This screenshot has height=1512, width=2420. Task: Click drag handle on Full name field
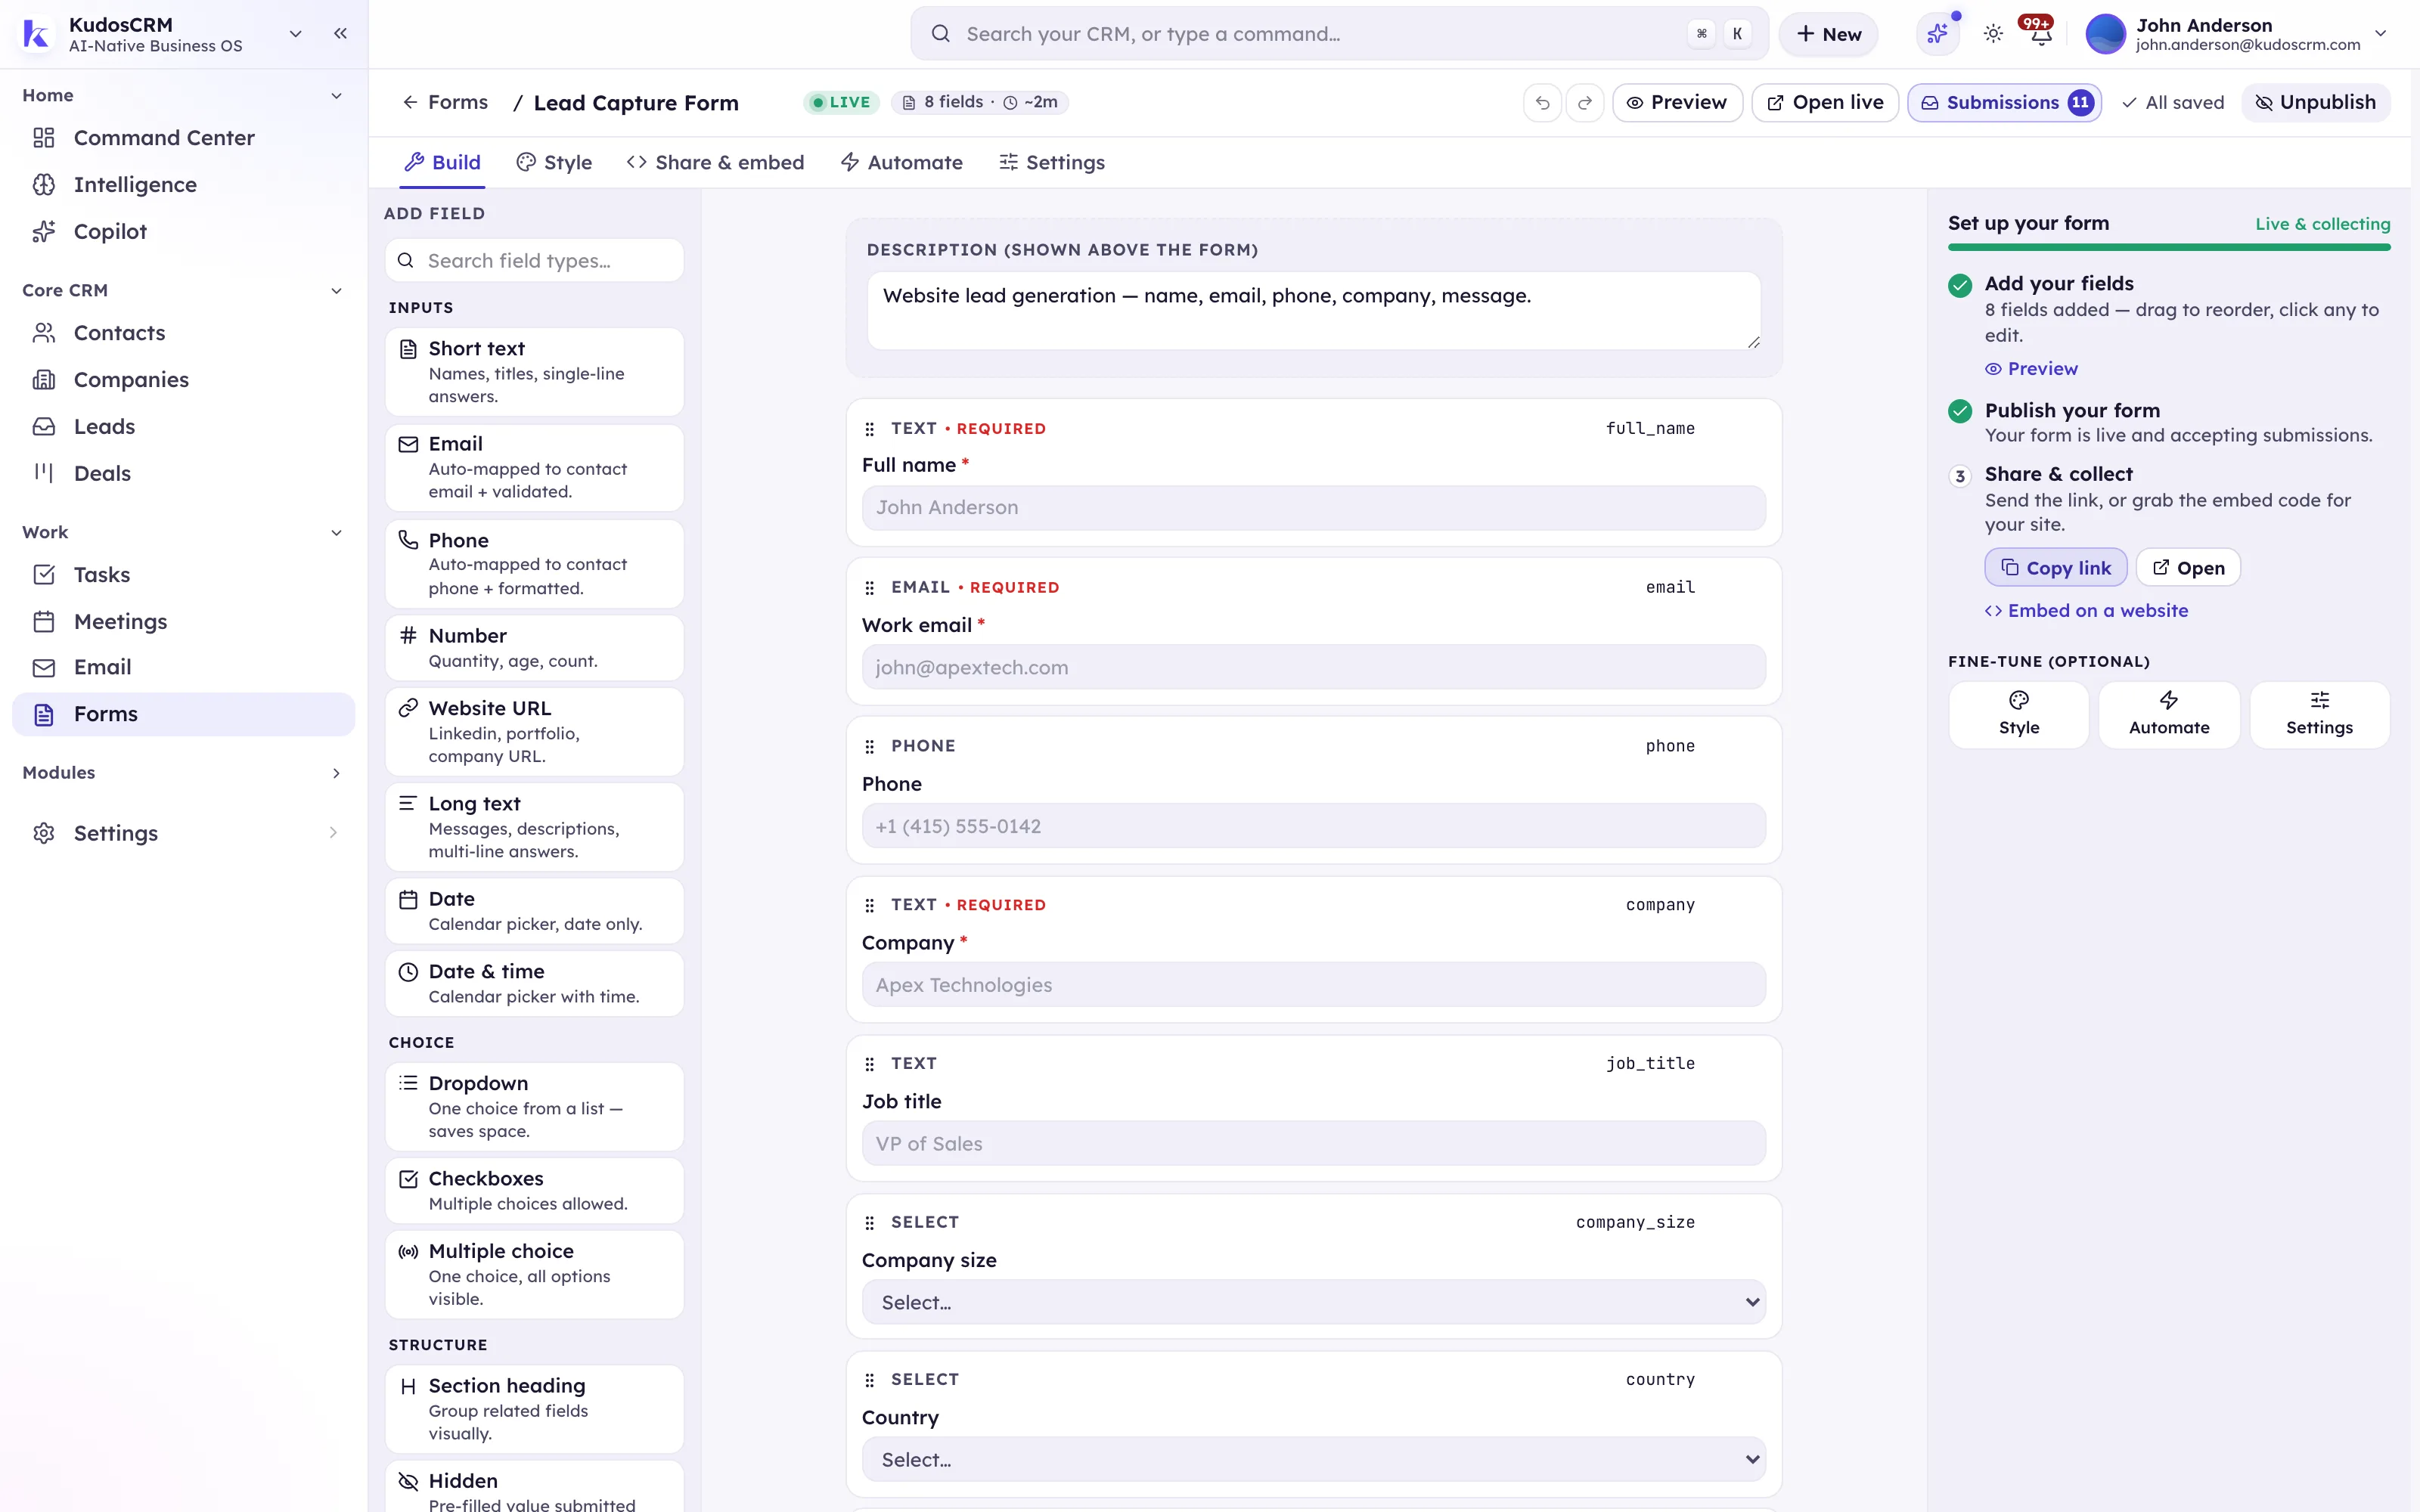(x=869, y=429)
